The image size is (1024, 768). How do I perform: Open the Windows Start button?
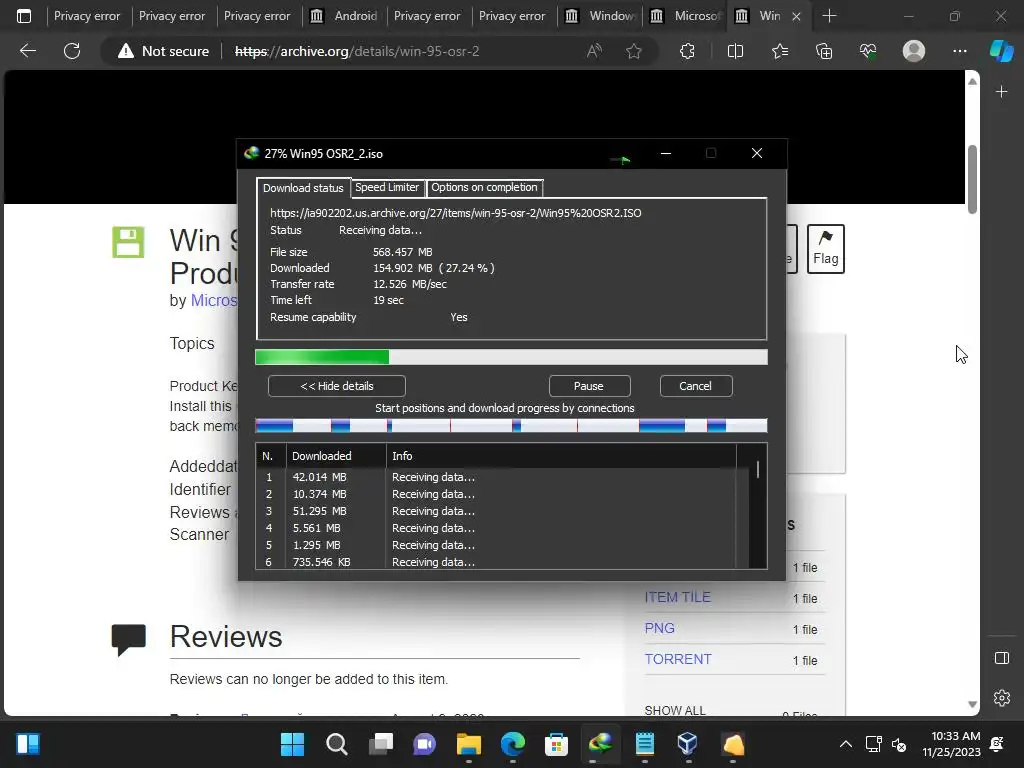pyautogui.click(x=292, y=744)
